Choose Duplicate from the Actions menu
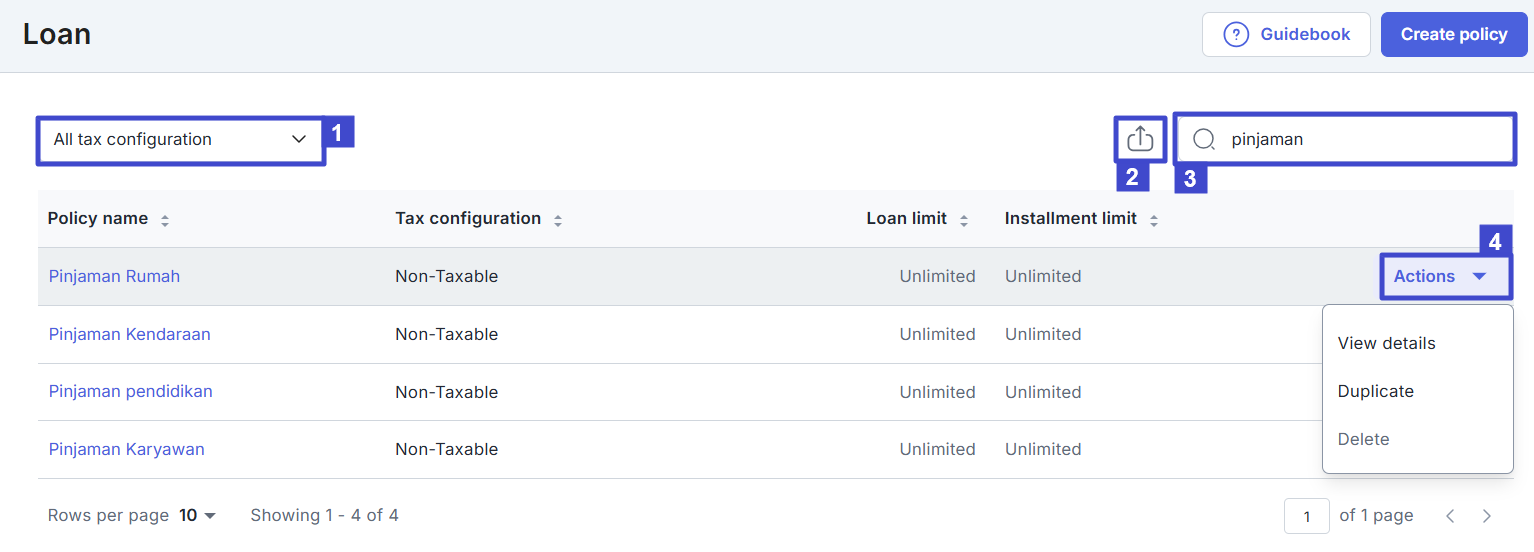The height and width of the screenshot is (552, 1534). tap(1375, 391)
